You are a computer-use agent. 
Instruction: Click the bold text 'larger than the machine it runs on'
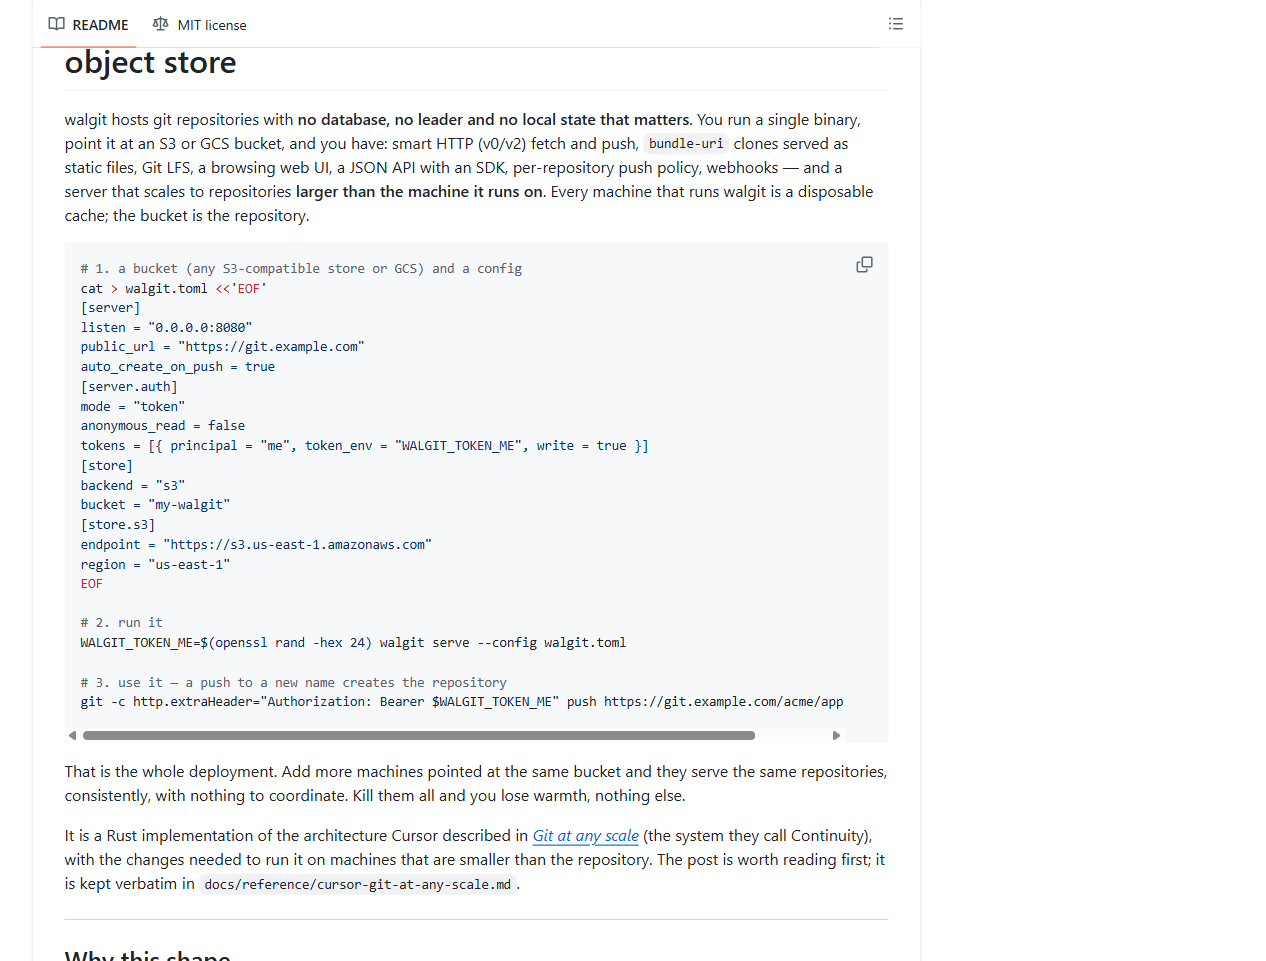(420, 192)
